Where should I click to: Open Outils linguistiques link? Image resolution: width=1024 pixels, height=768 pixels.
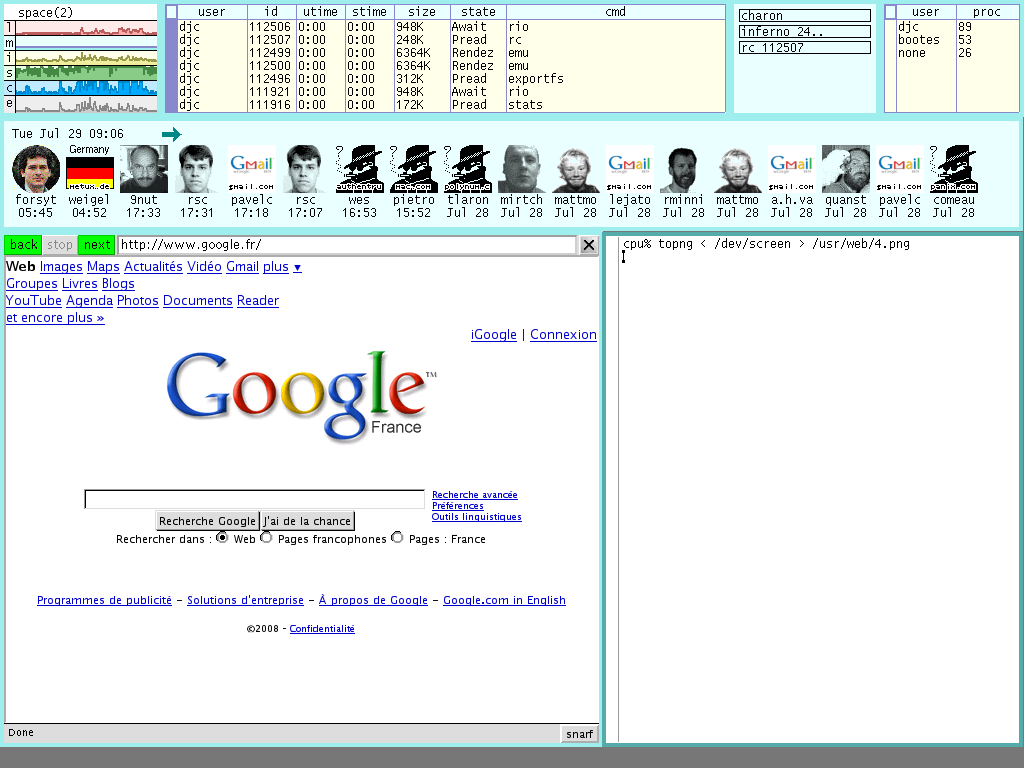[x=477, y=517]
